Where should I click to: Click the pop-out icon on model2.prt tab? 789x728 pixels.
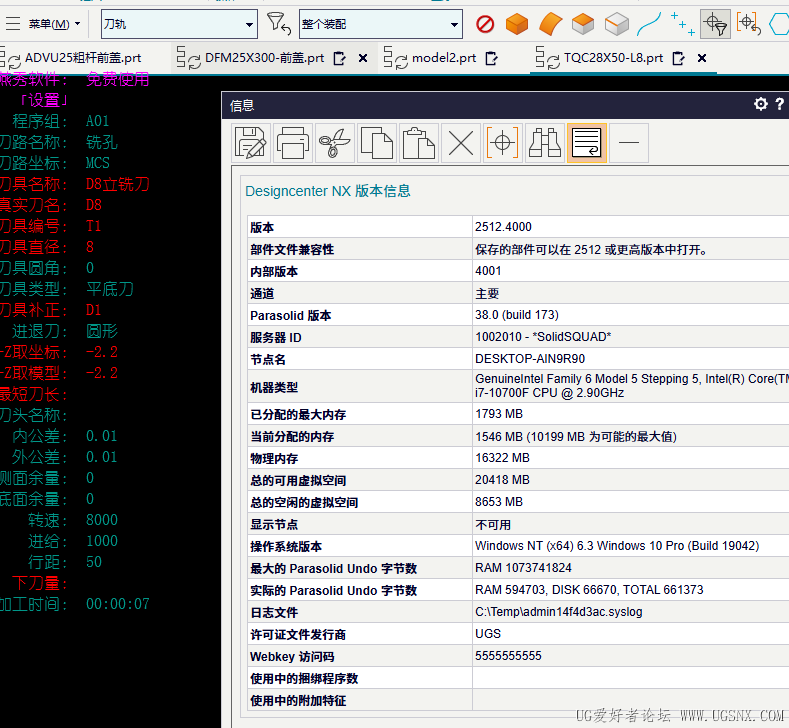click(x=492, y=58)
